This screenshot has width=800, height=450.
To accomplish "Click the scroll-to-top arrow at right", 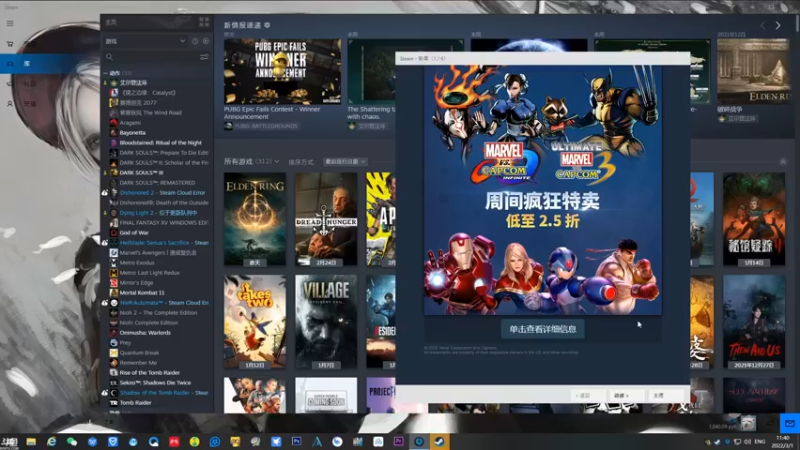I will [783, 162].
